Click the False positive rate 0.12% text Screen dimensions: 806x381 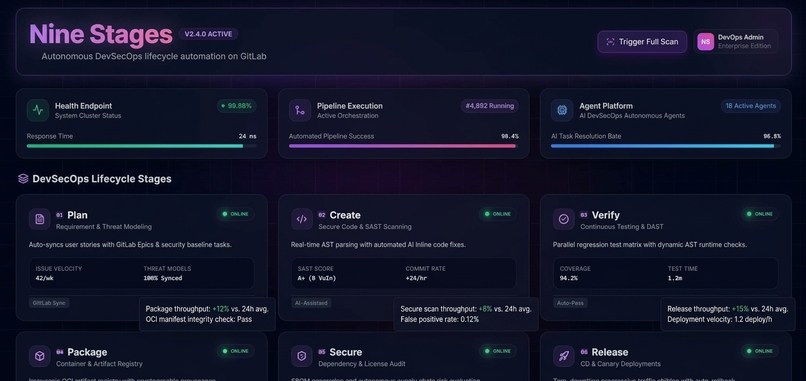(439, 319)
